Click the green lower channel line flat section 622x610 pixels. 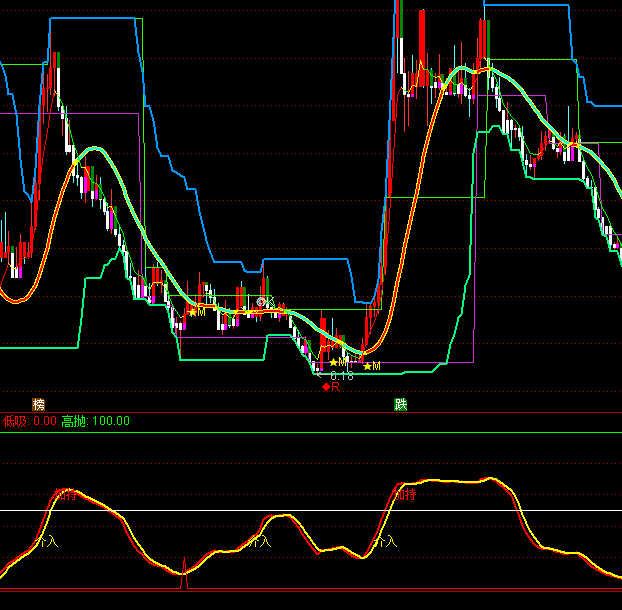(40, 348)
